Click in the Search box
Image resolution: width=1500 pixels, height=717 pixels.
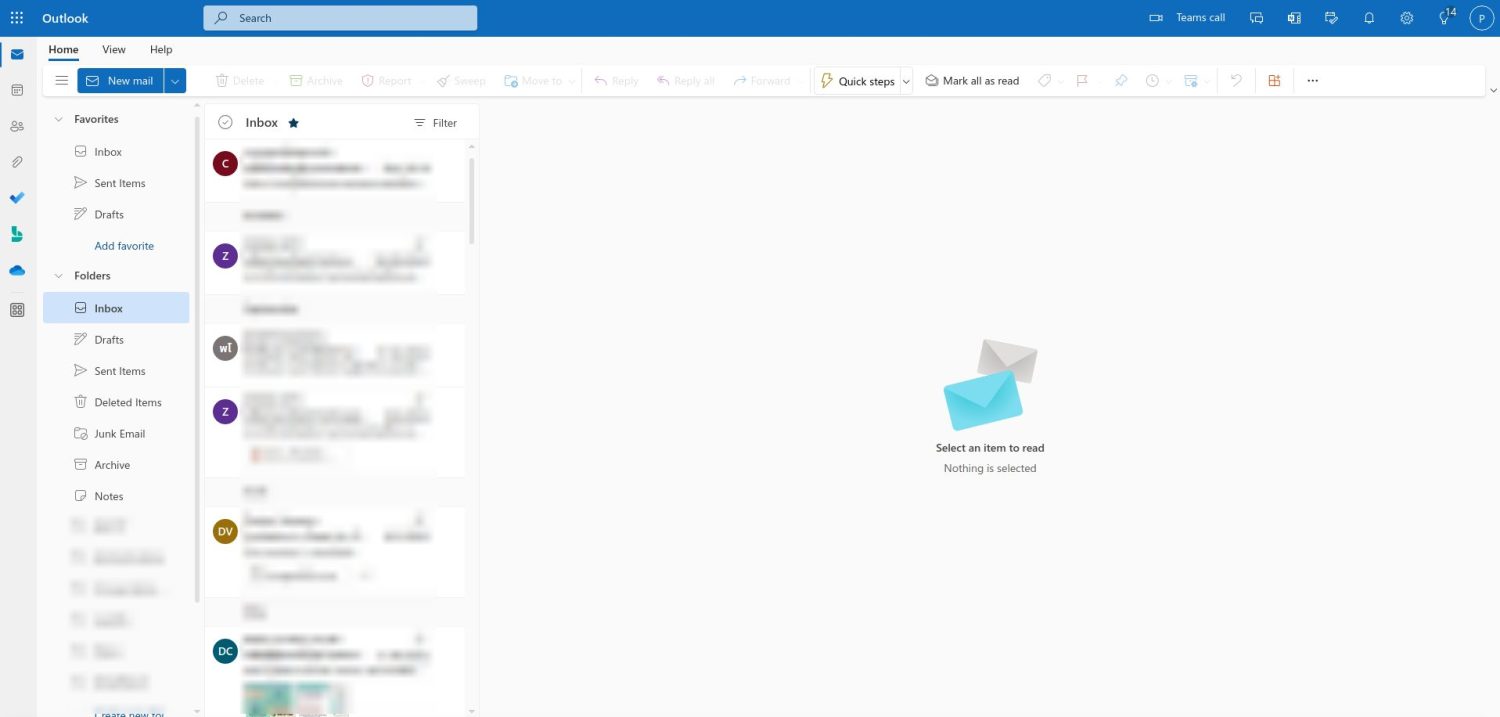(x=340, y=18)
